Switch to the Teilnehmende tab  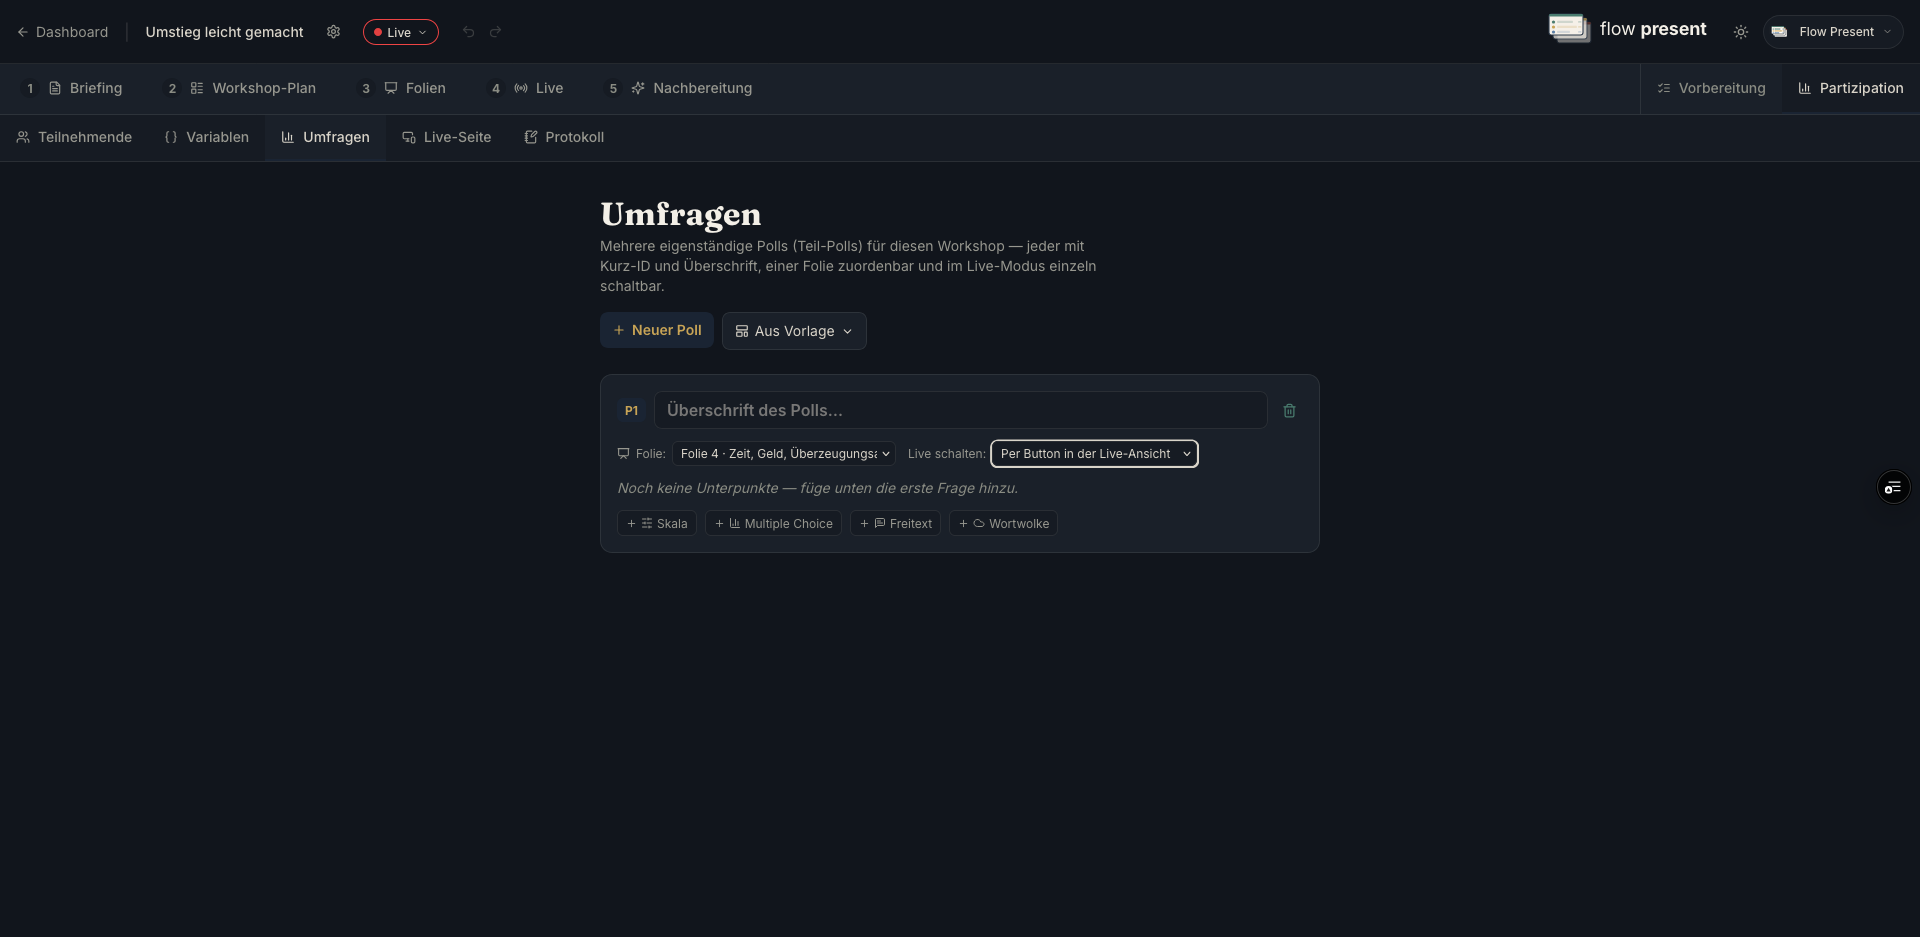tap(74, 137)
